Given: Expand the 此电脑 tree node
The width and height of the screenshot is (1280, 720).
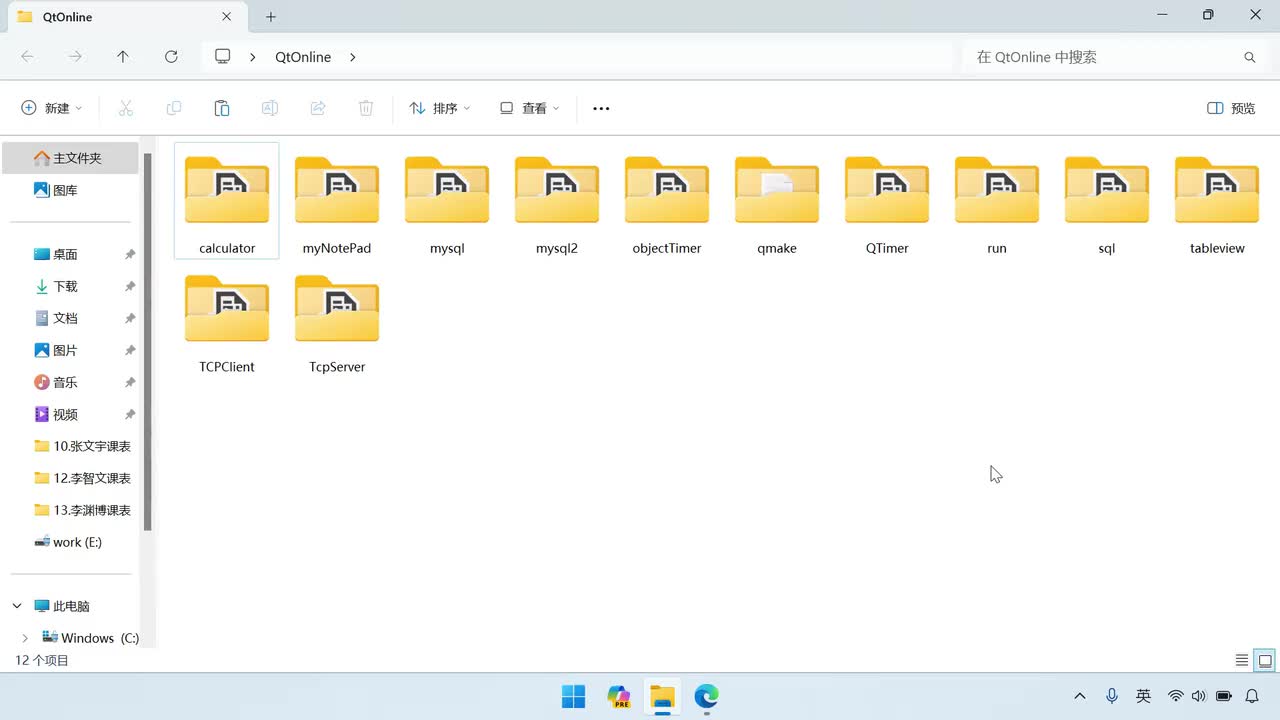Looking at the screenshot, I should pyautogui.click(x=17, y=606).
